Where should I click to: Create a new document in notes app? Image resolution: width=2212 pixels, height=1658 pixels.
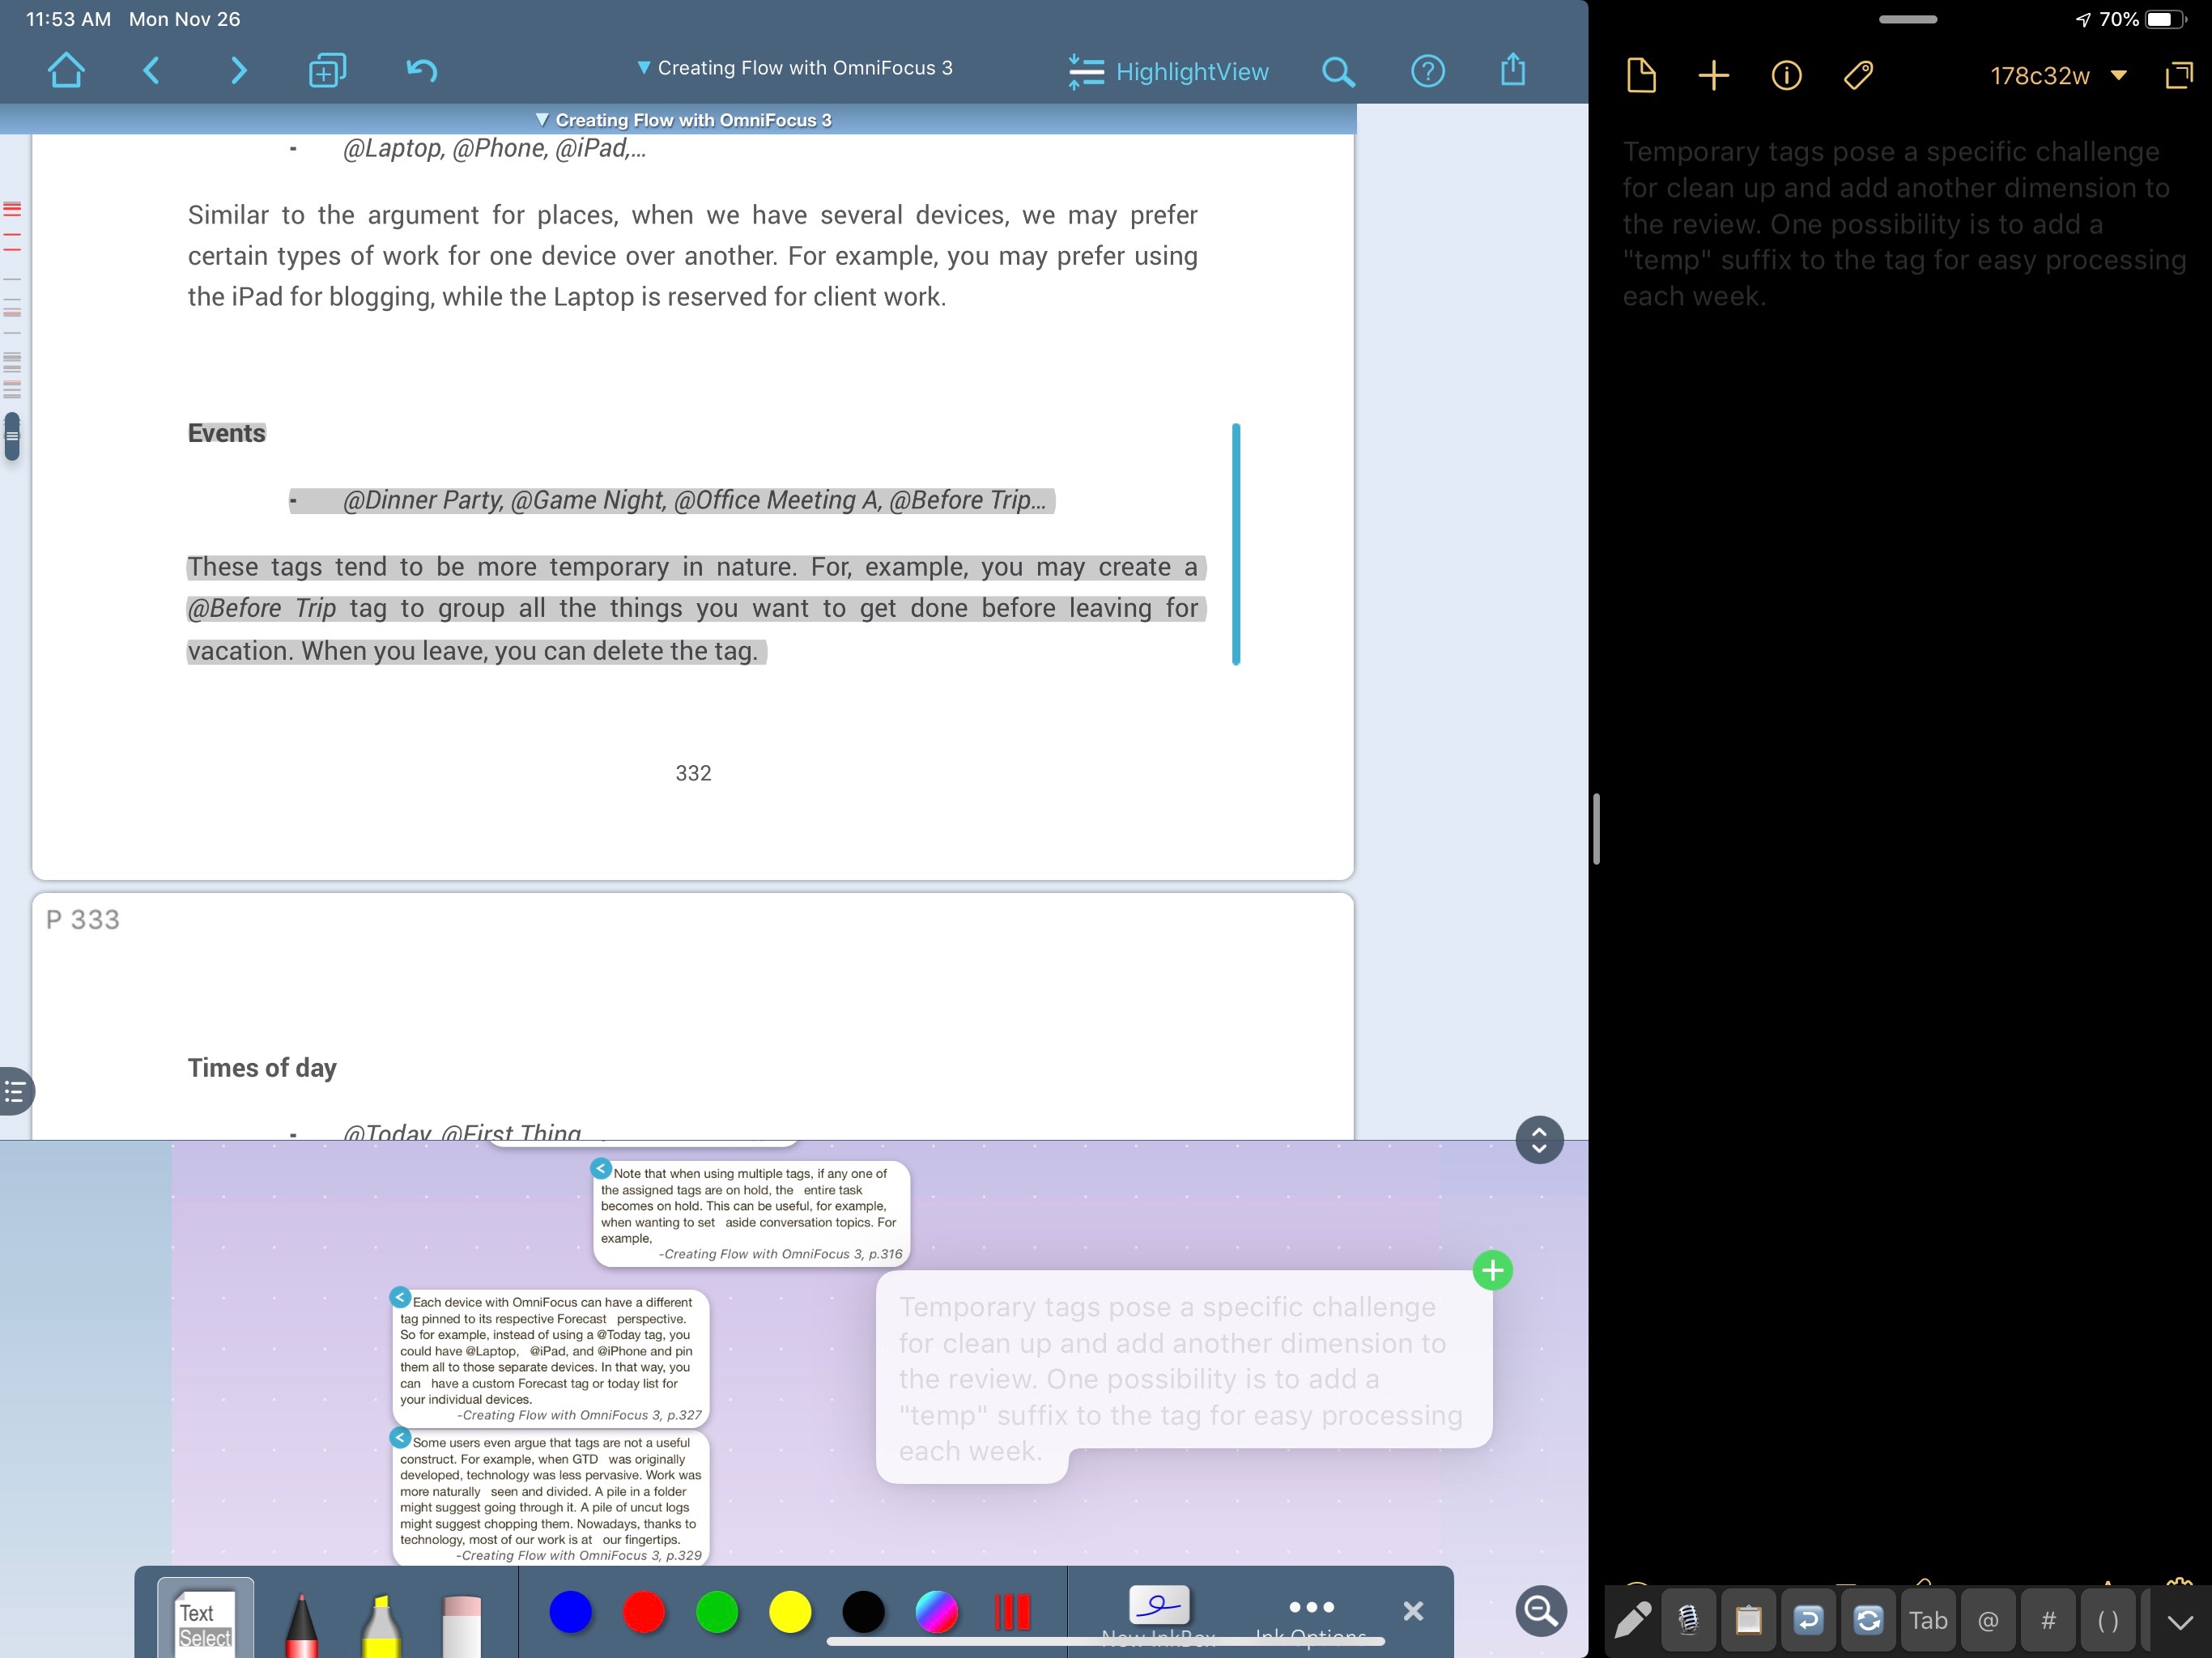tap(1641, 76)
